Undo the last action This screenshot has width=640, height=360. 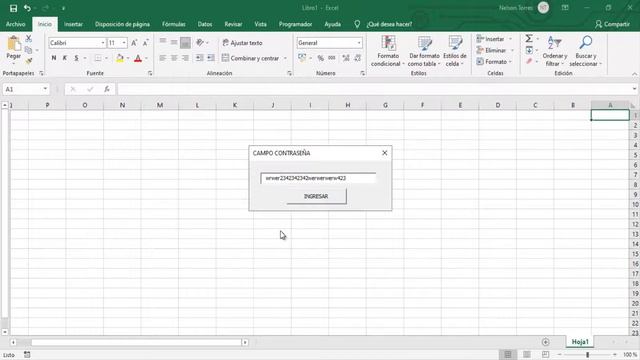[x=27, y=8]
